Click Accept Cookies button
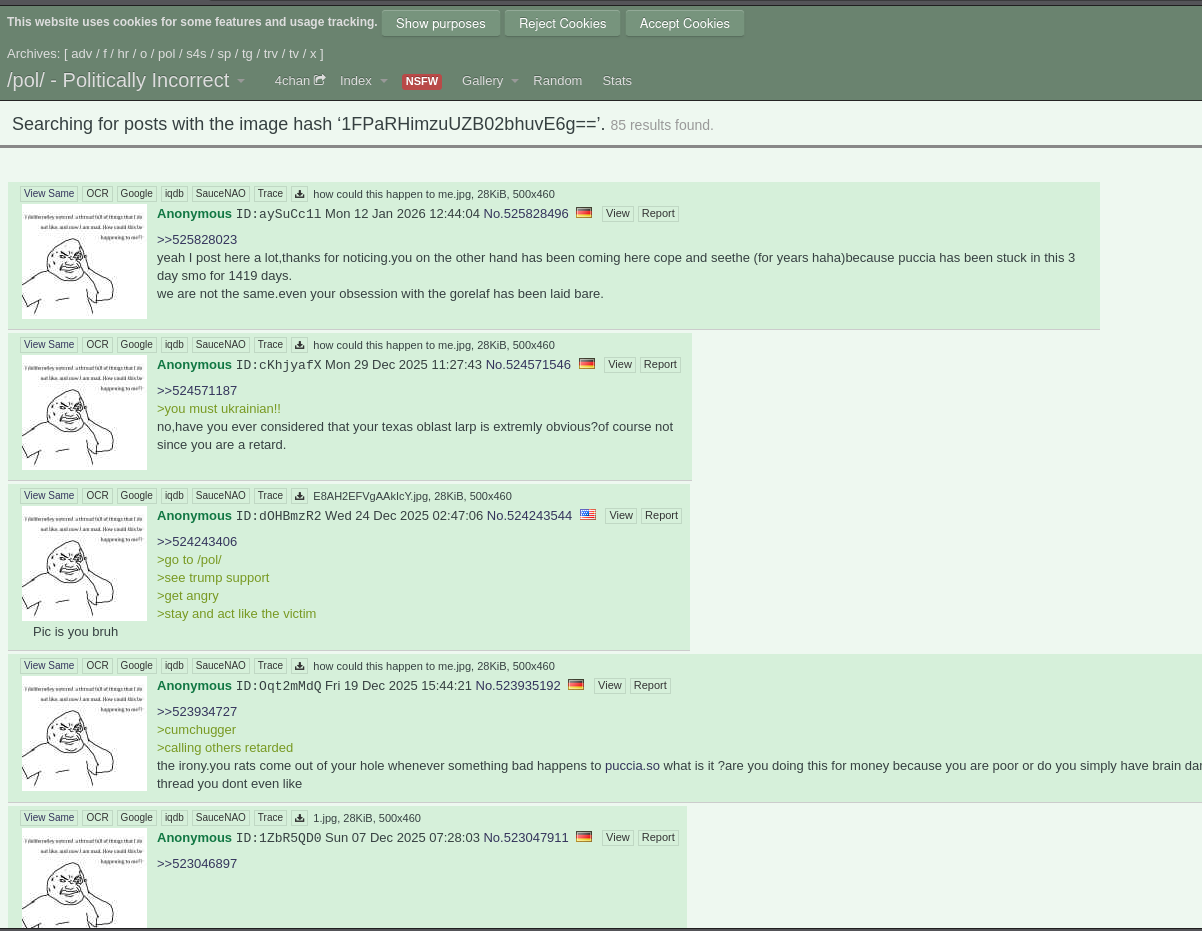The width and height of the screenshot is (1202, 931). click(x=685, y=23)
